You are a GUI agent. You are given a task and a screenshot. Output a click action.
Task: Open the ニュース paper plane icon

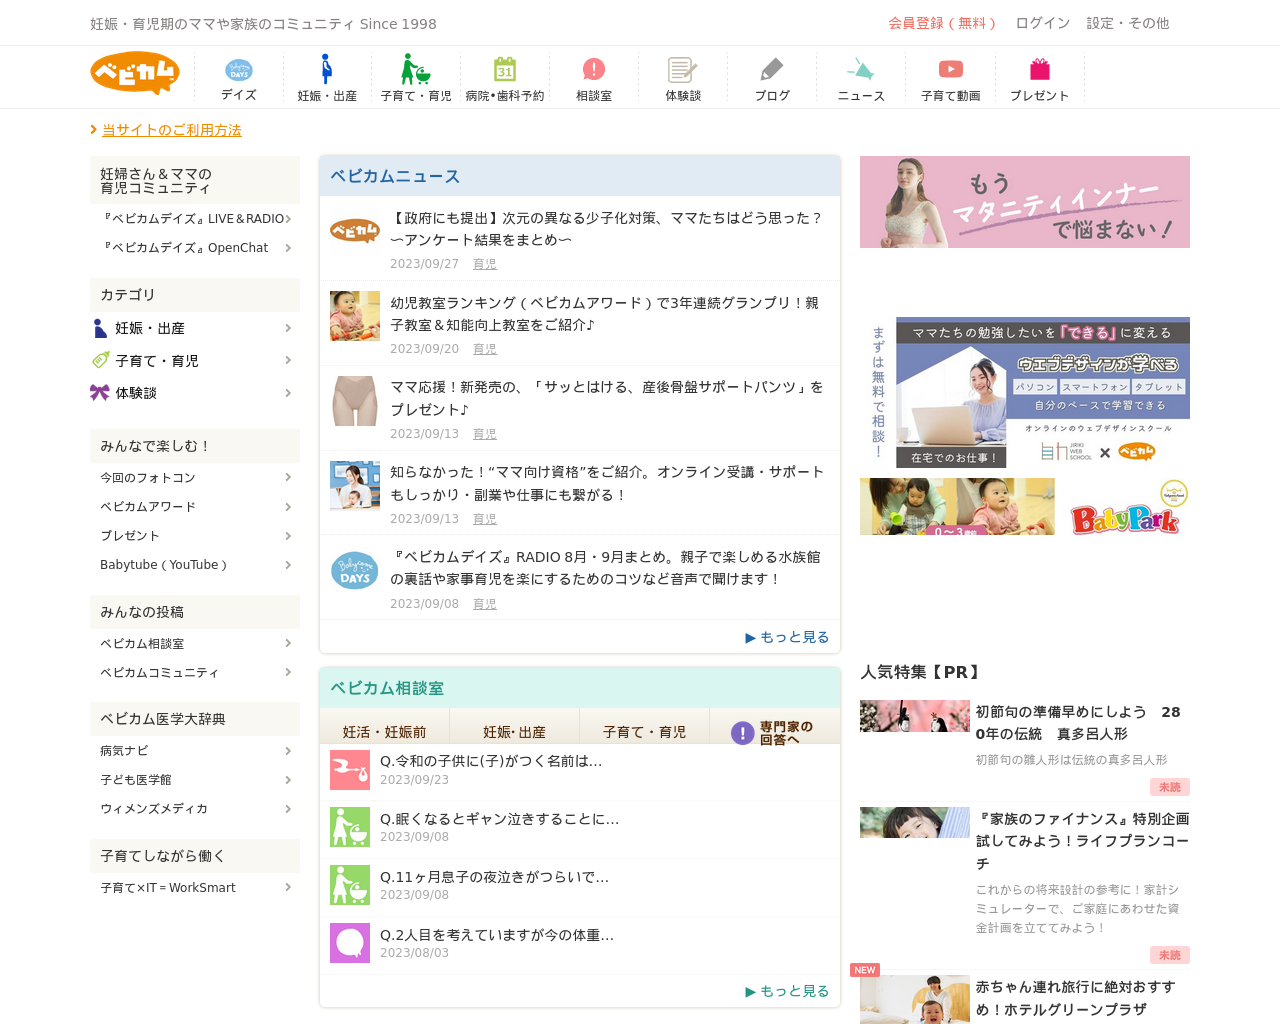click(x=860, y=69)
